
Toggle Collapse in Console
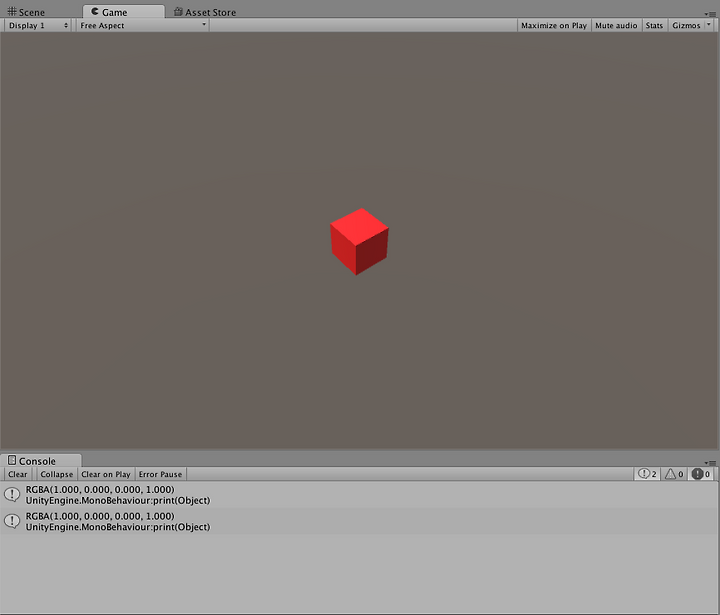click(56, 474)
